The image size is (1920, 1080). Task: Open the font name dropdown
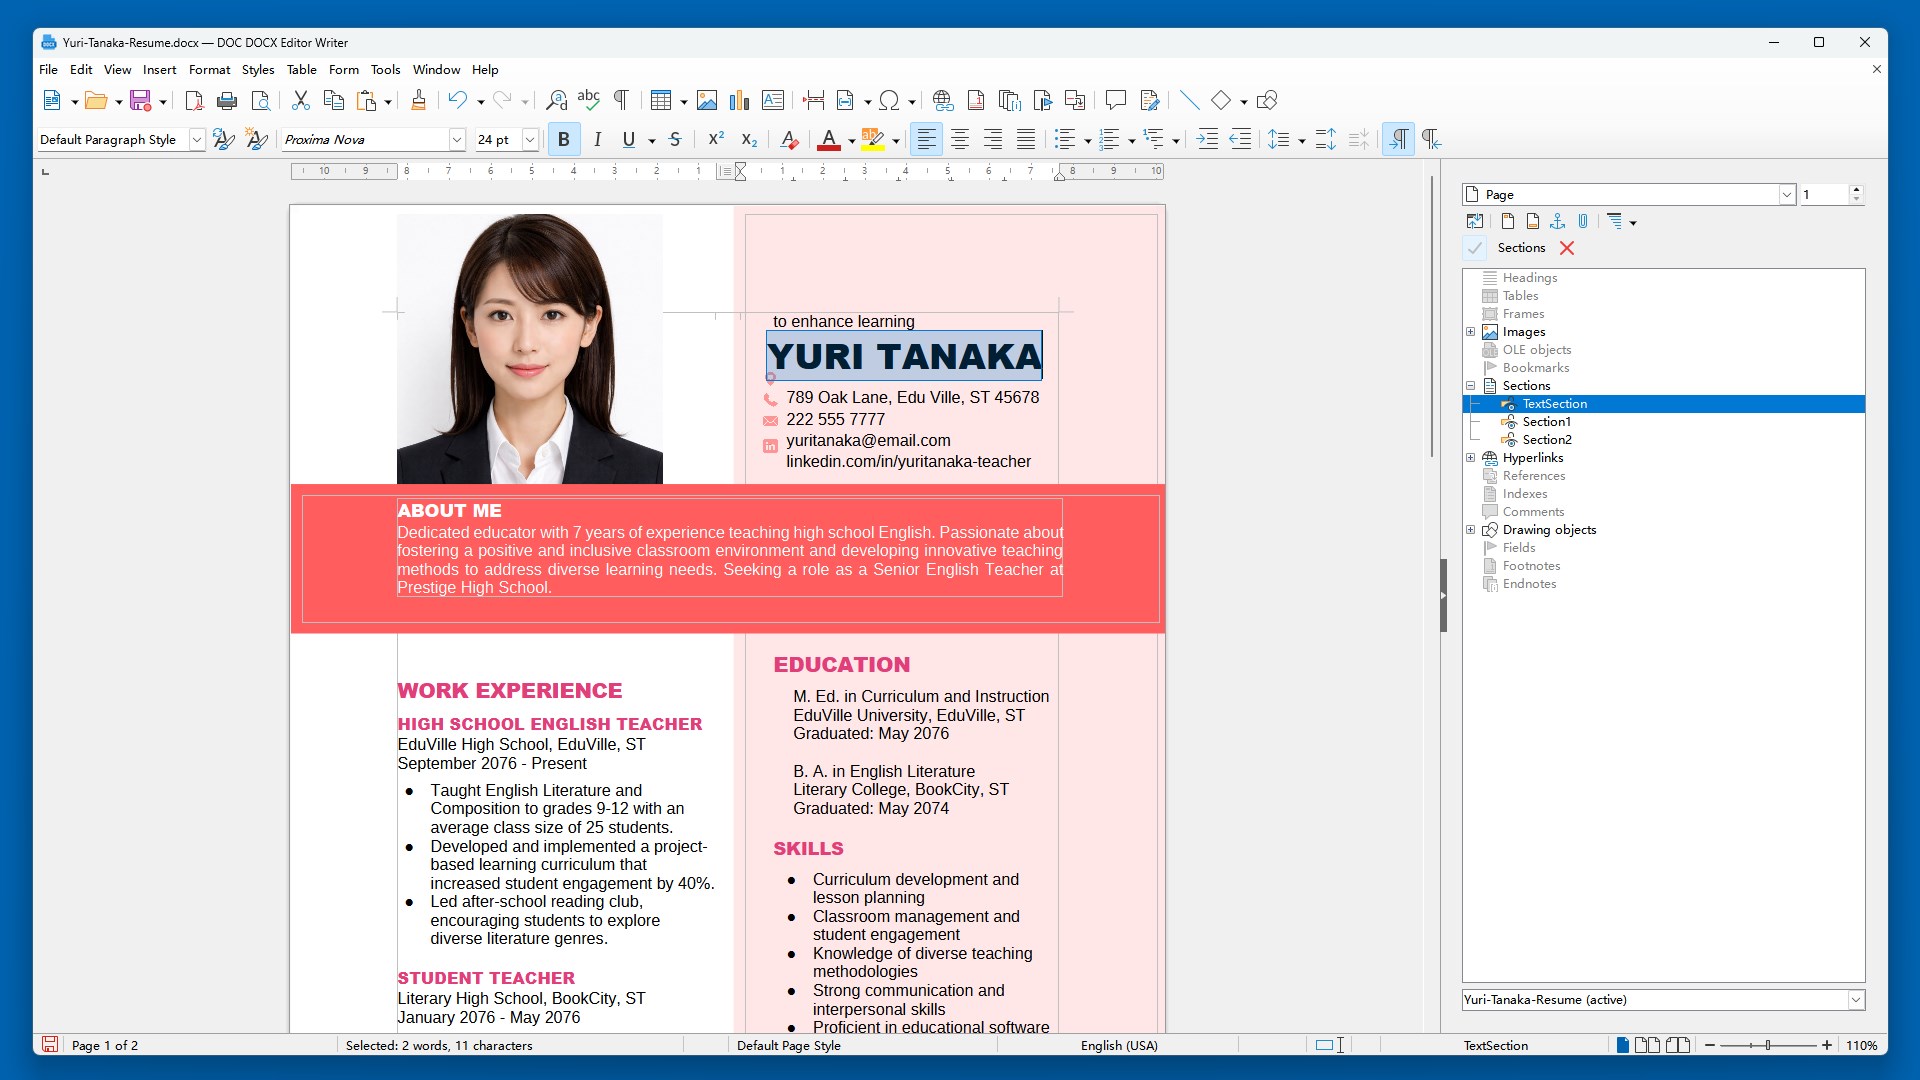[457, 140]
